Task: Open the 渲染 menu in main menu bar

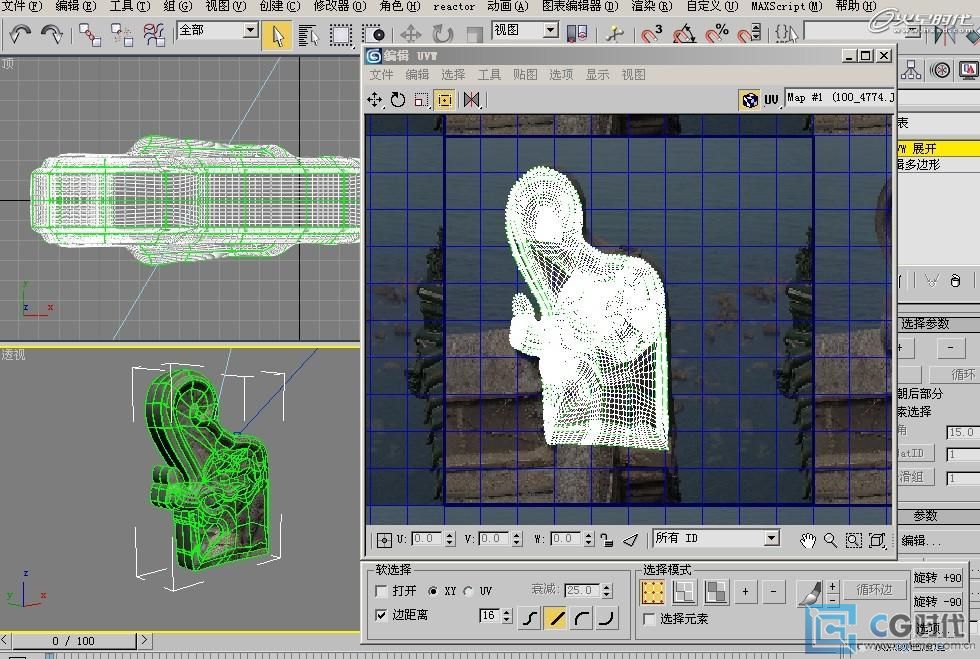Action: (x=652, y=6)
